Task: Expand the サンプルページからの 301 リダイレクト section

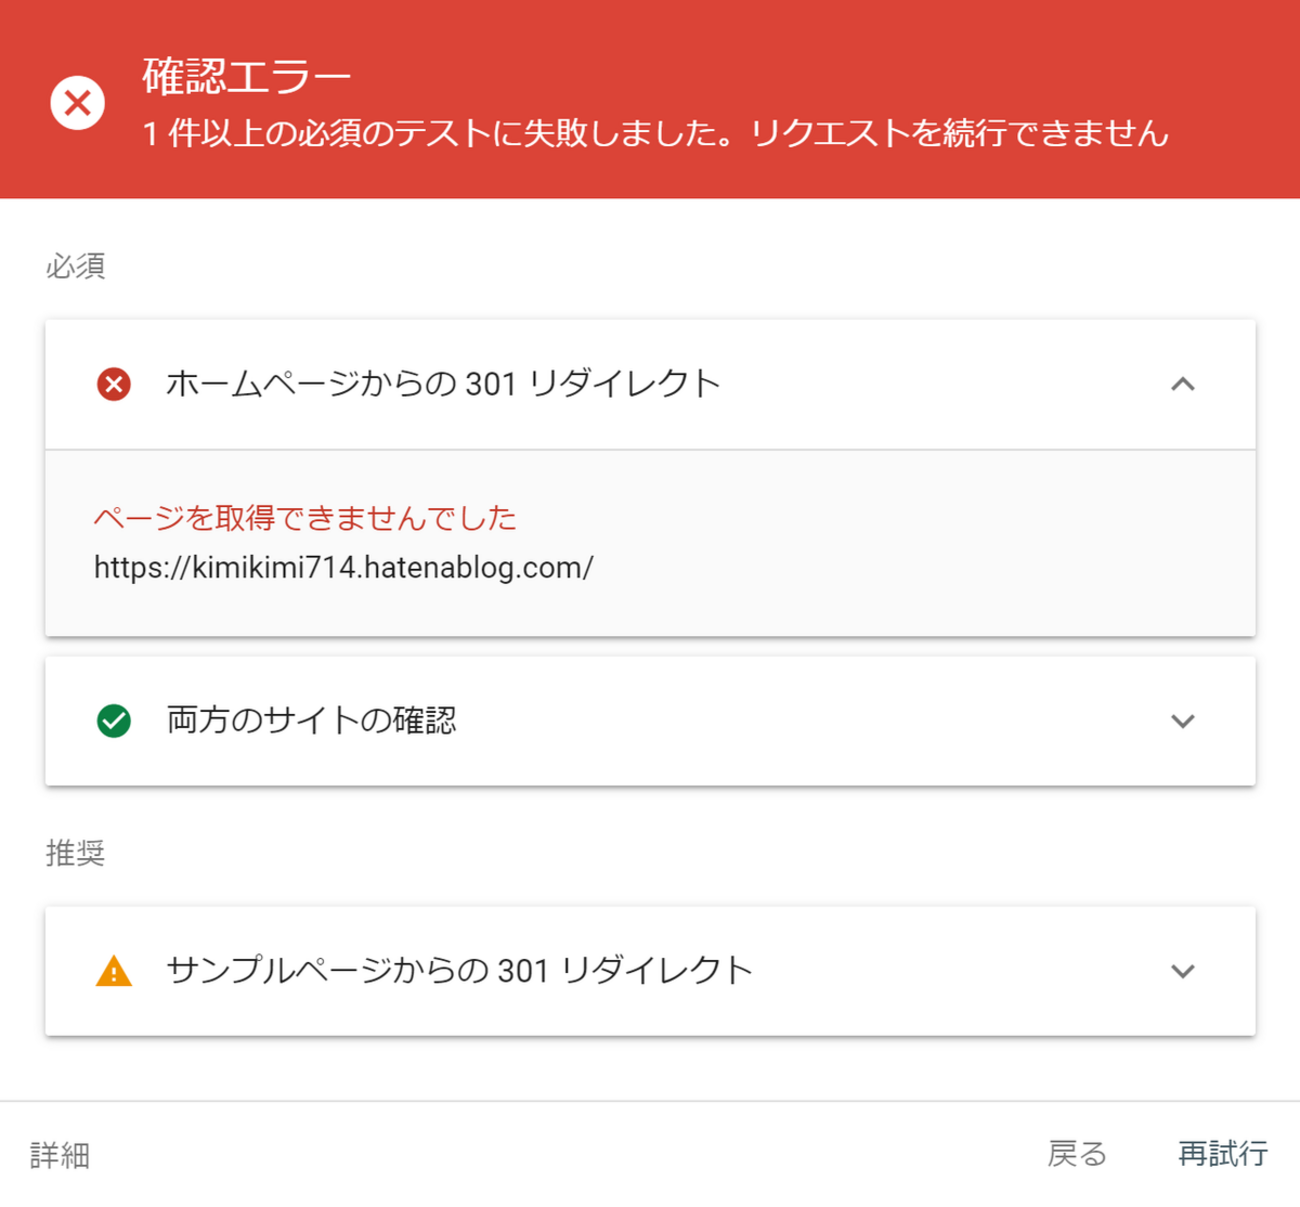Action: pyautogui.click(x=1183, y=971)
